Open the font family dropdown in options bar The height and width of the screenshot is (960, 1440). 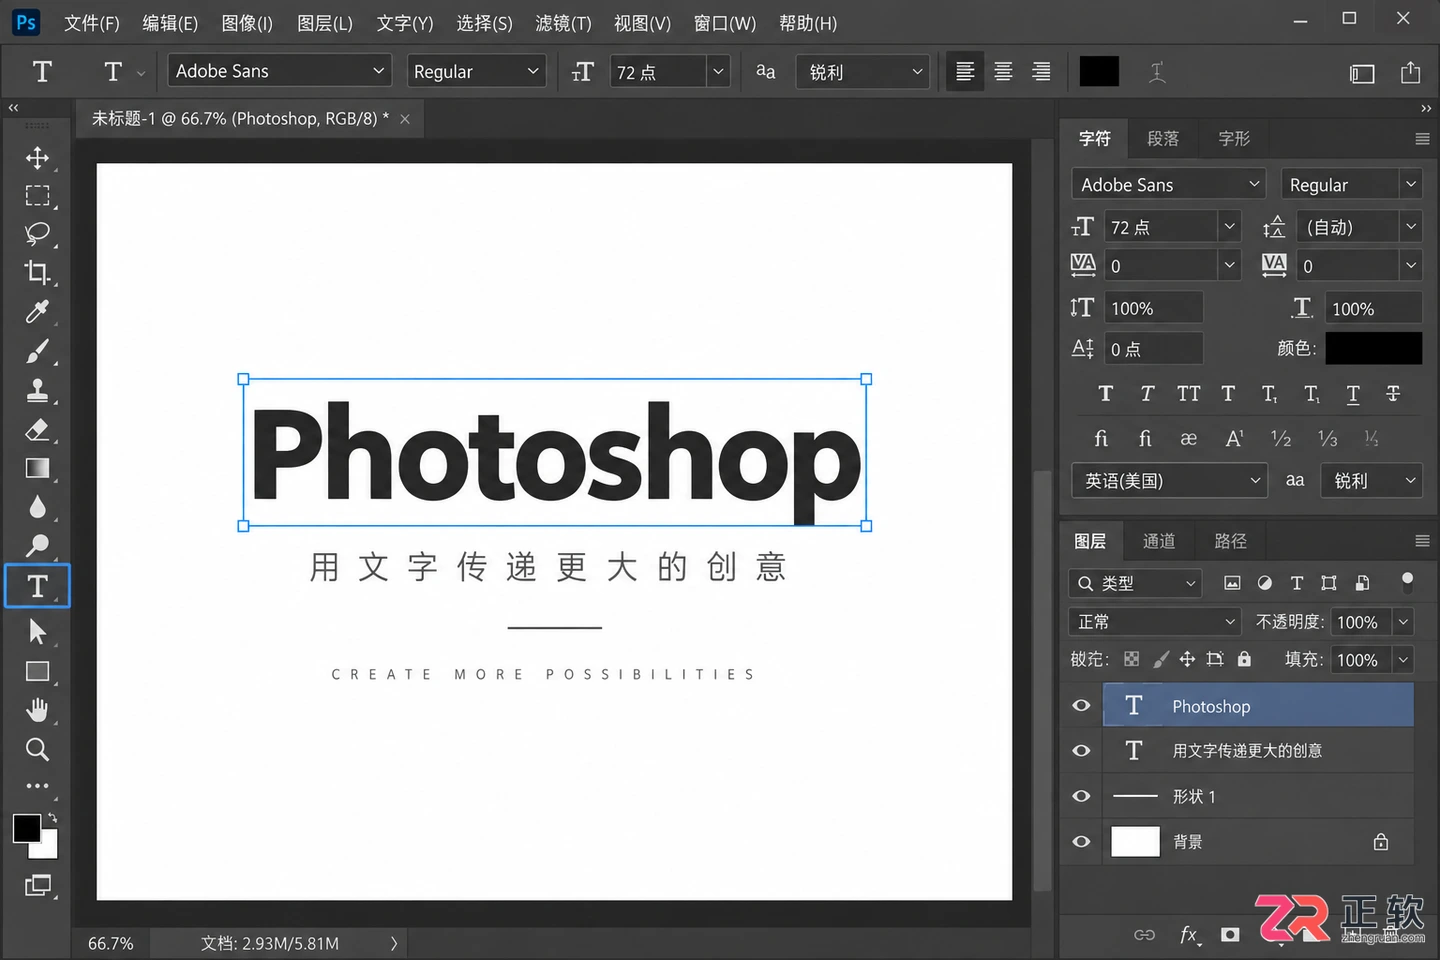coord(279,71)
